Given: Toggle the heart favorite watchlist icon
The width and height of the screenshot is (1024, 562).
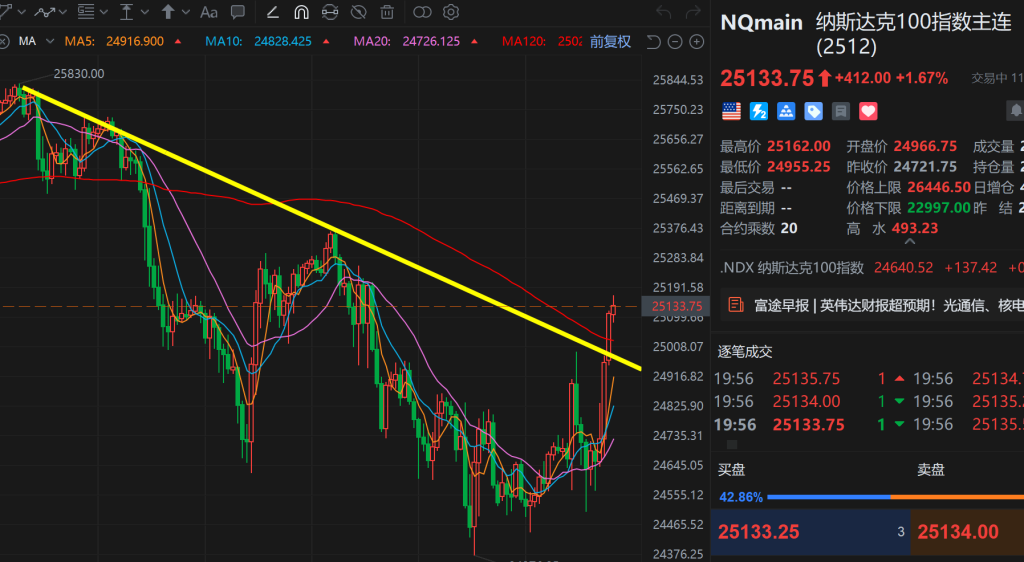Looking at the screenshot, I should pos(868,111).
